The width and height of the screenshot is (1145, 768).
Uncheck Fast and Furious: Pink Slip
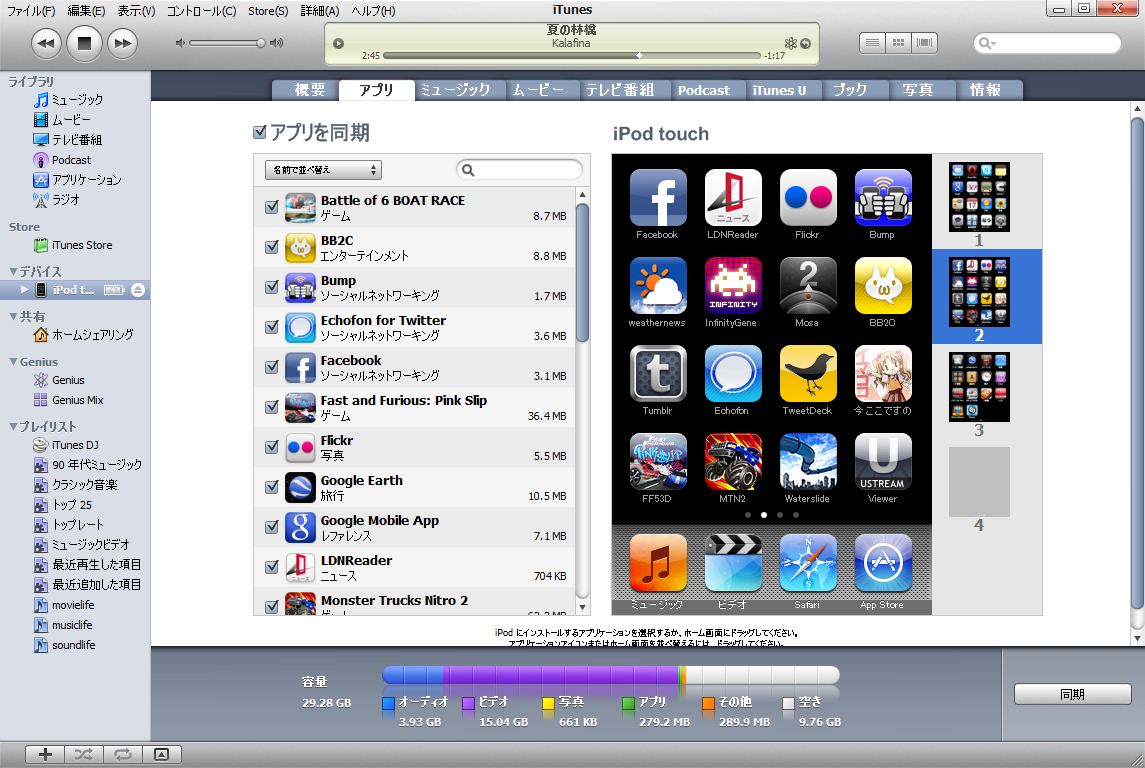272,407
